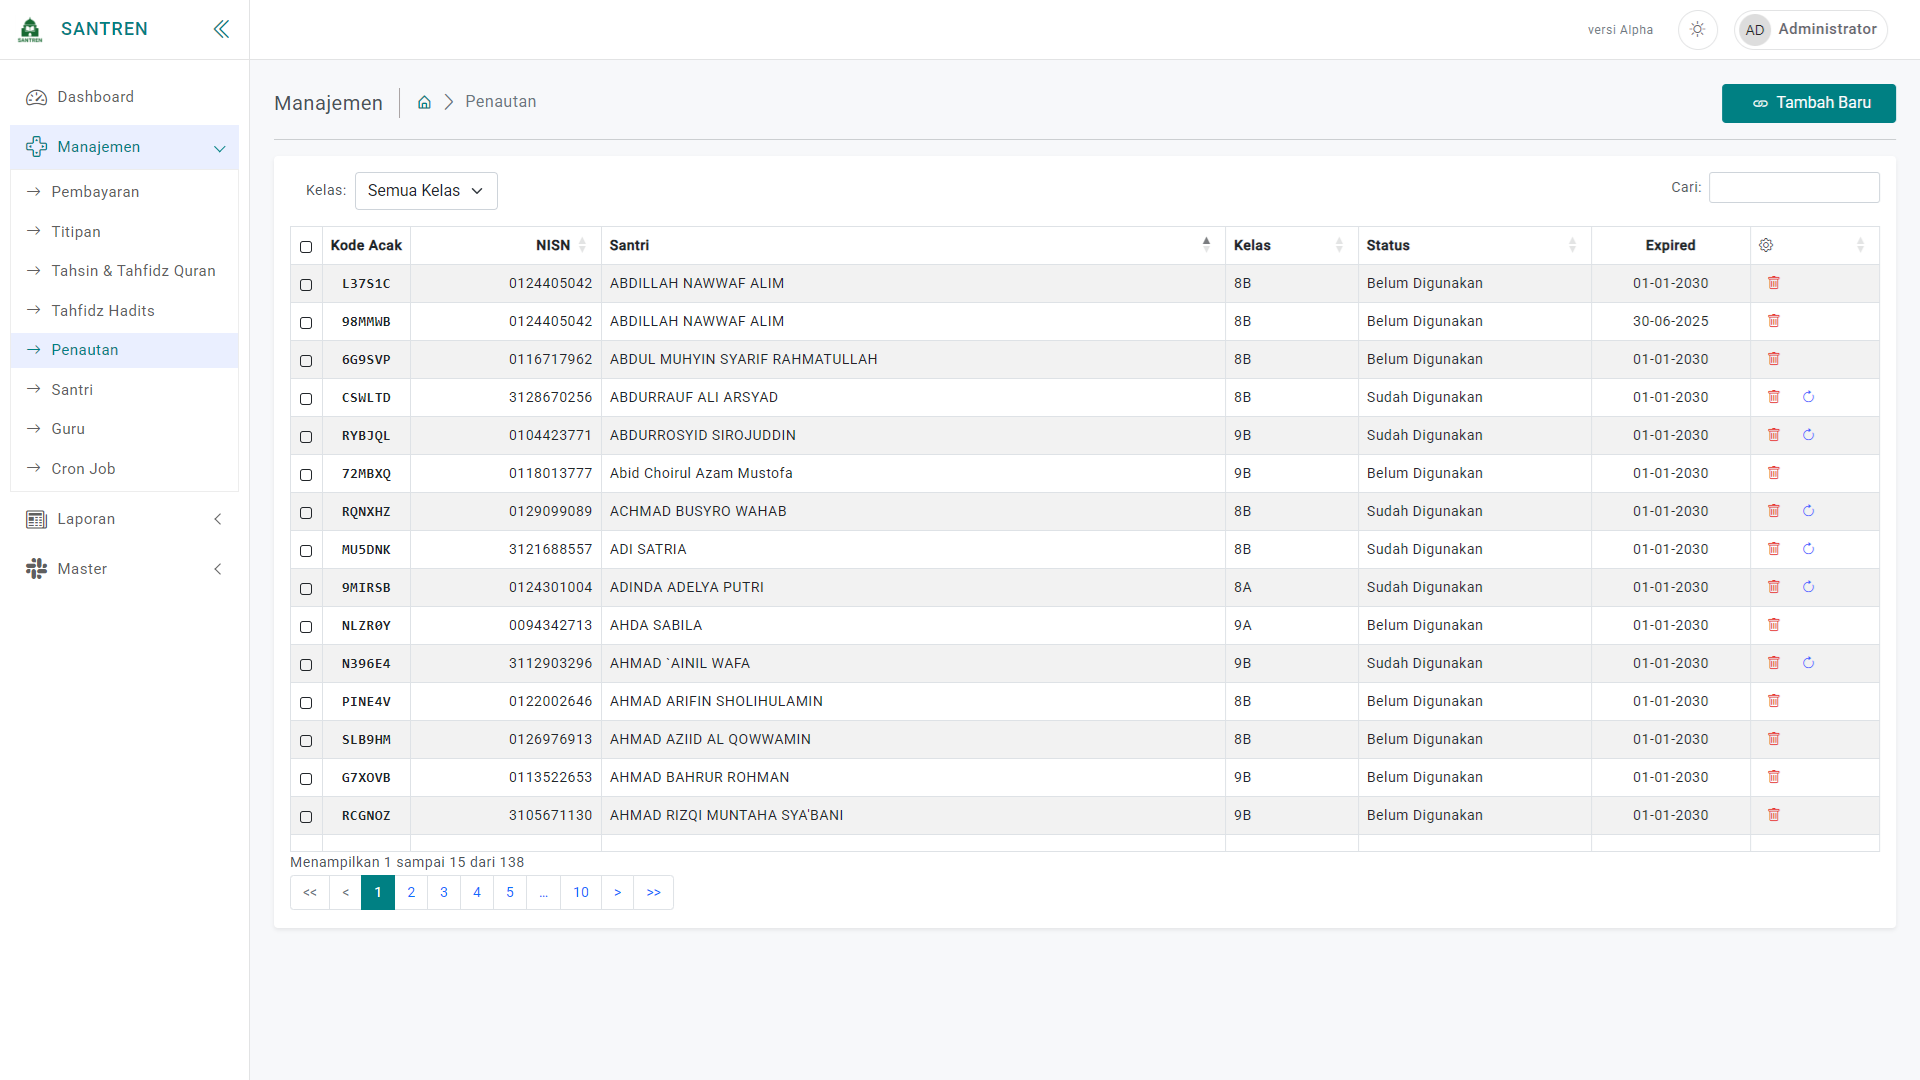The image size is (1920, 1080).
Task: Toggle select-all checkbox in table header
Action: point(306,247)
